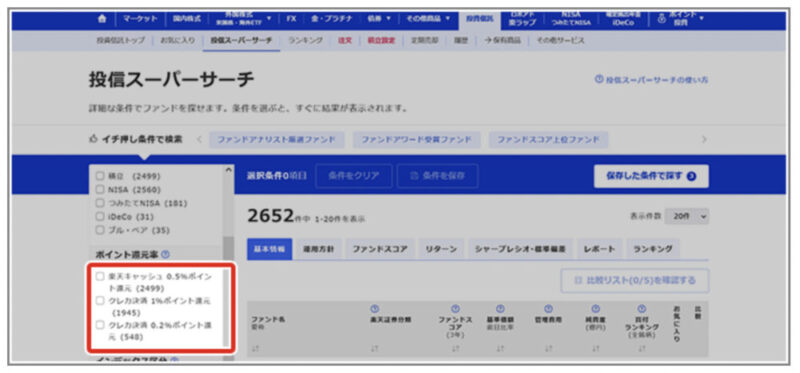Check クレカ決済 1%ポイント還元 checkbox
The width and height of the screenshot is (800, 373).
click(100, 300)
